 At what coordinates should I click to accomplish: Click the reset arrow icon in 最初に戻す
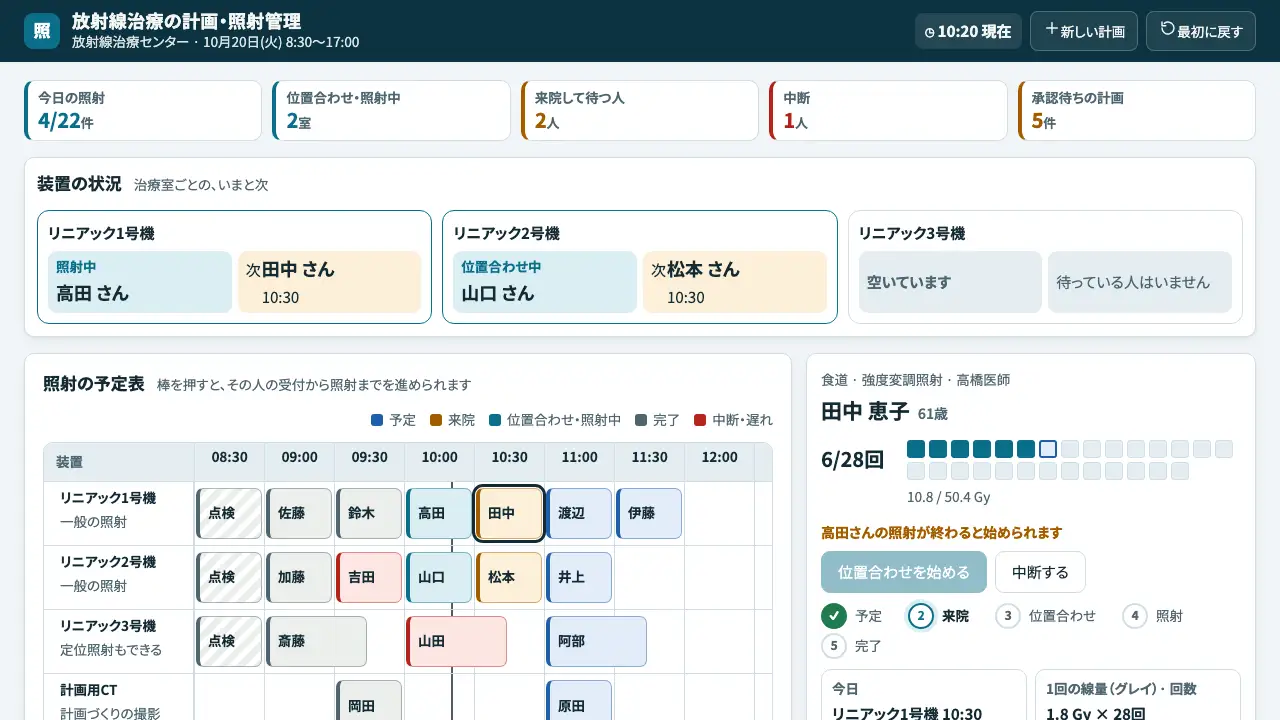pyautogui.click(x=1167, y=30)
